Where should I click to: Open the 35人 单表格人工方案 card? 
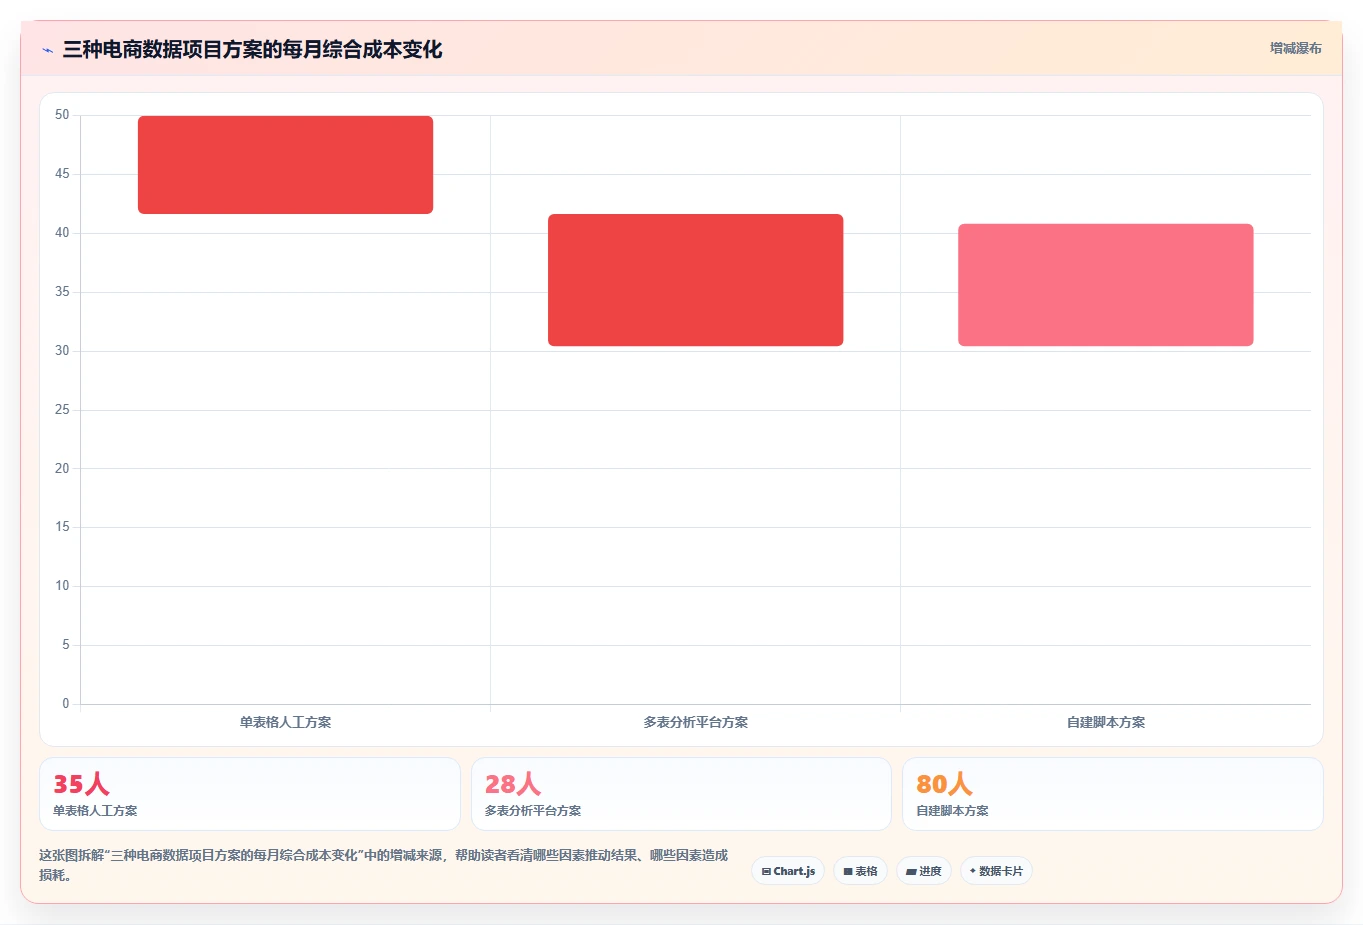pyautogui.click(x=250, y=794)
